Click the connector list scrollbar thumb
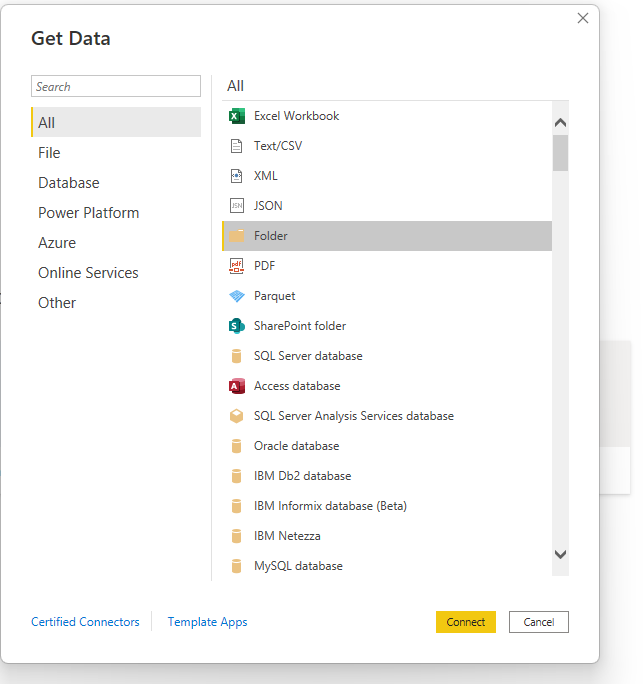 (561, 153)
